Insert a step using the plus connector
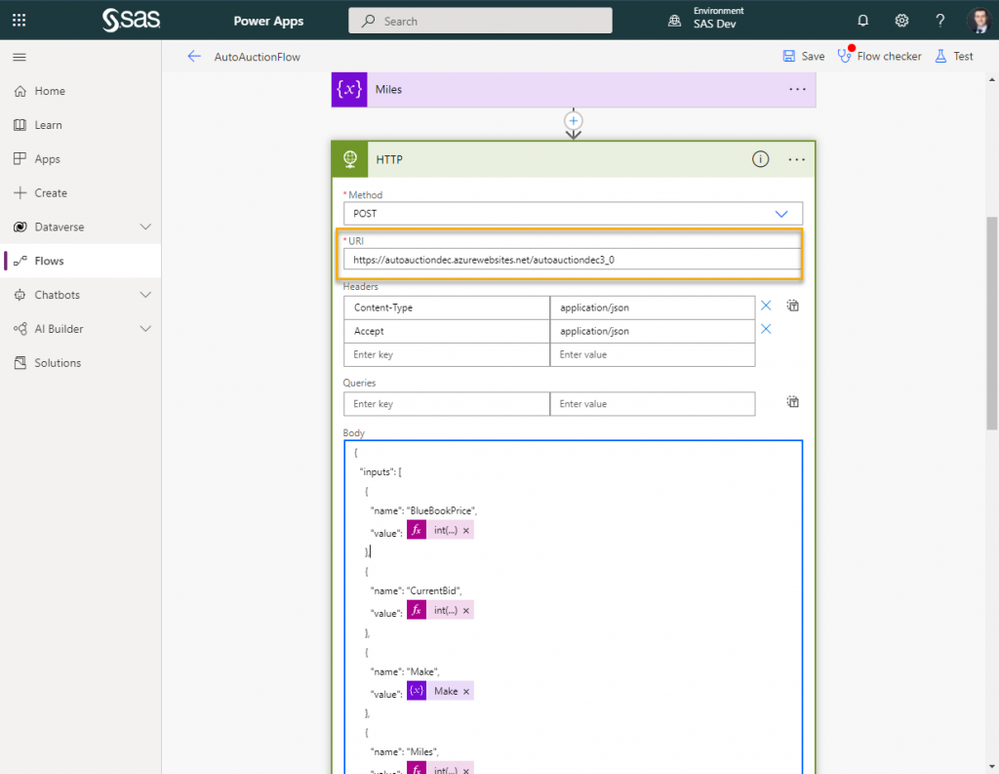This screenshot has height=774, width=999. pos(573,121)
